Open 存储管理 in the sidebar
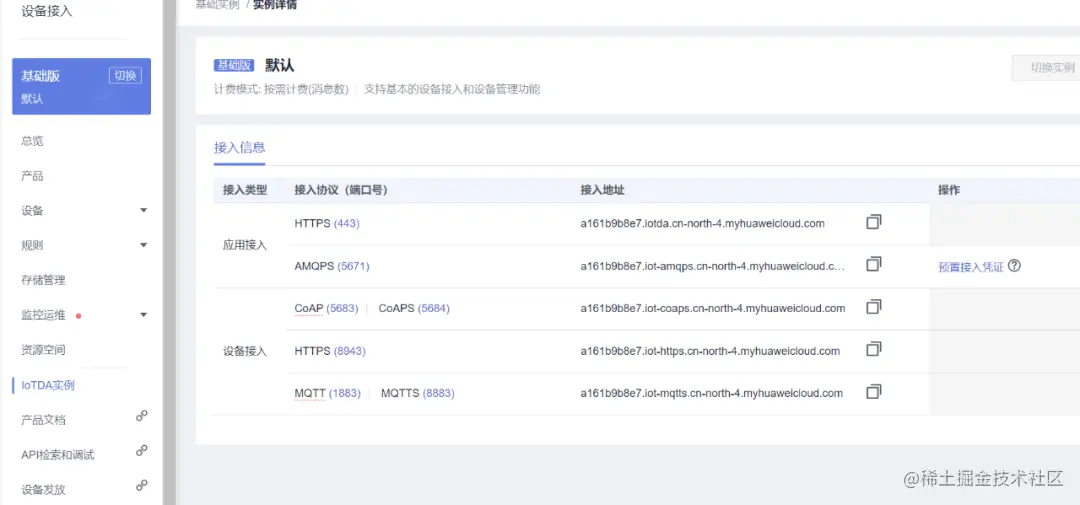The image size is (1080, 505). click(43, 280)
